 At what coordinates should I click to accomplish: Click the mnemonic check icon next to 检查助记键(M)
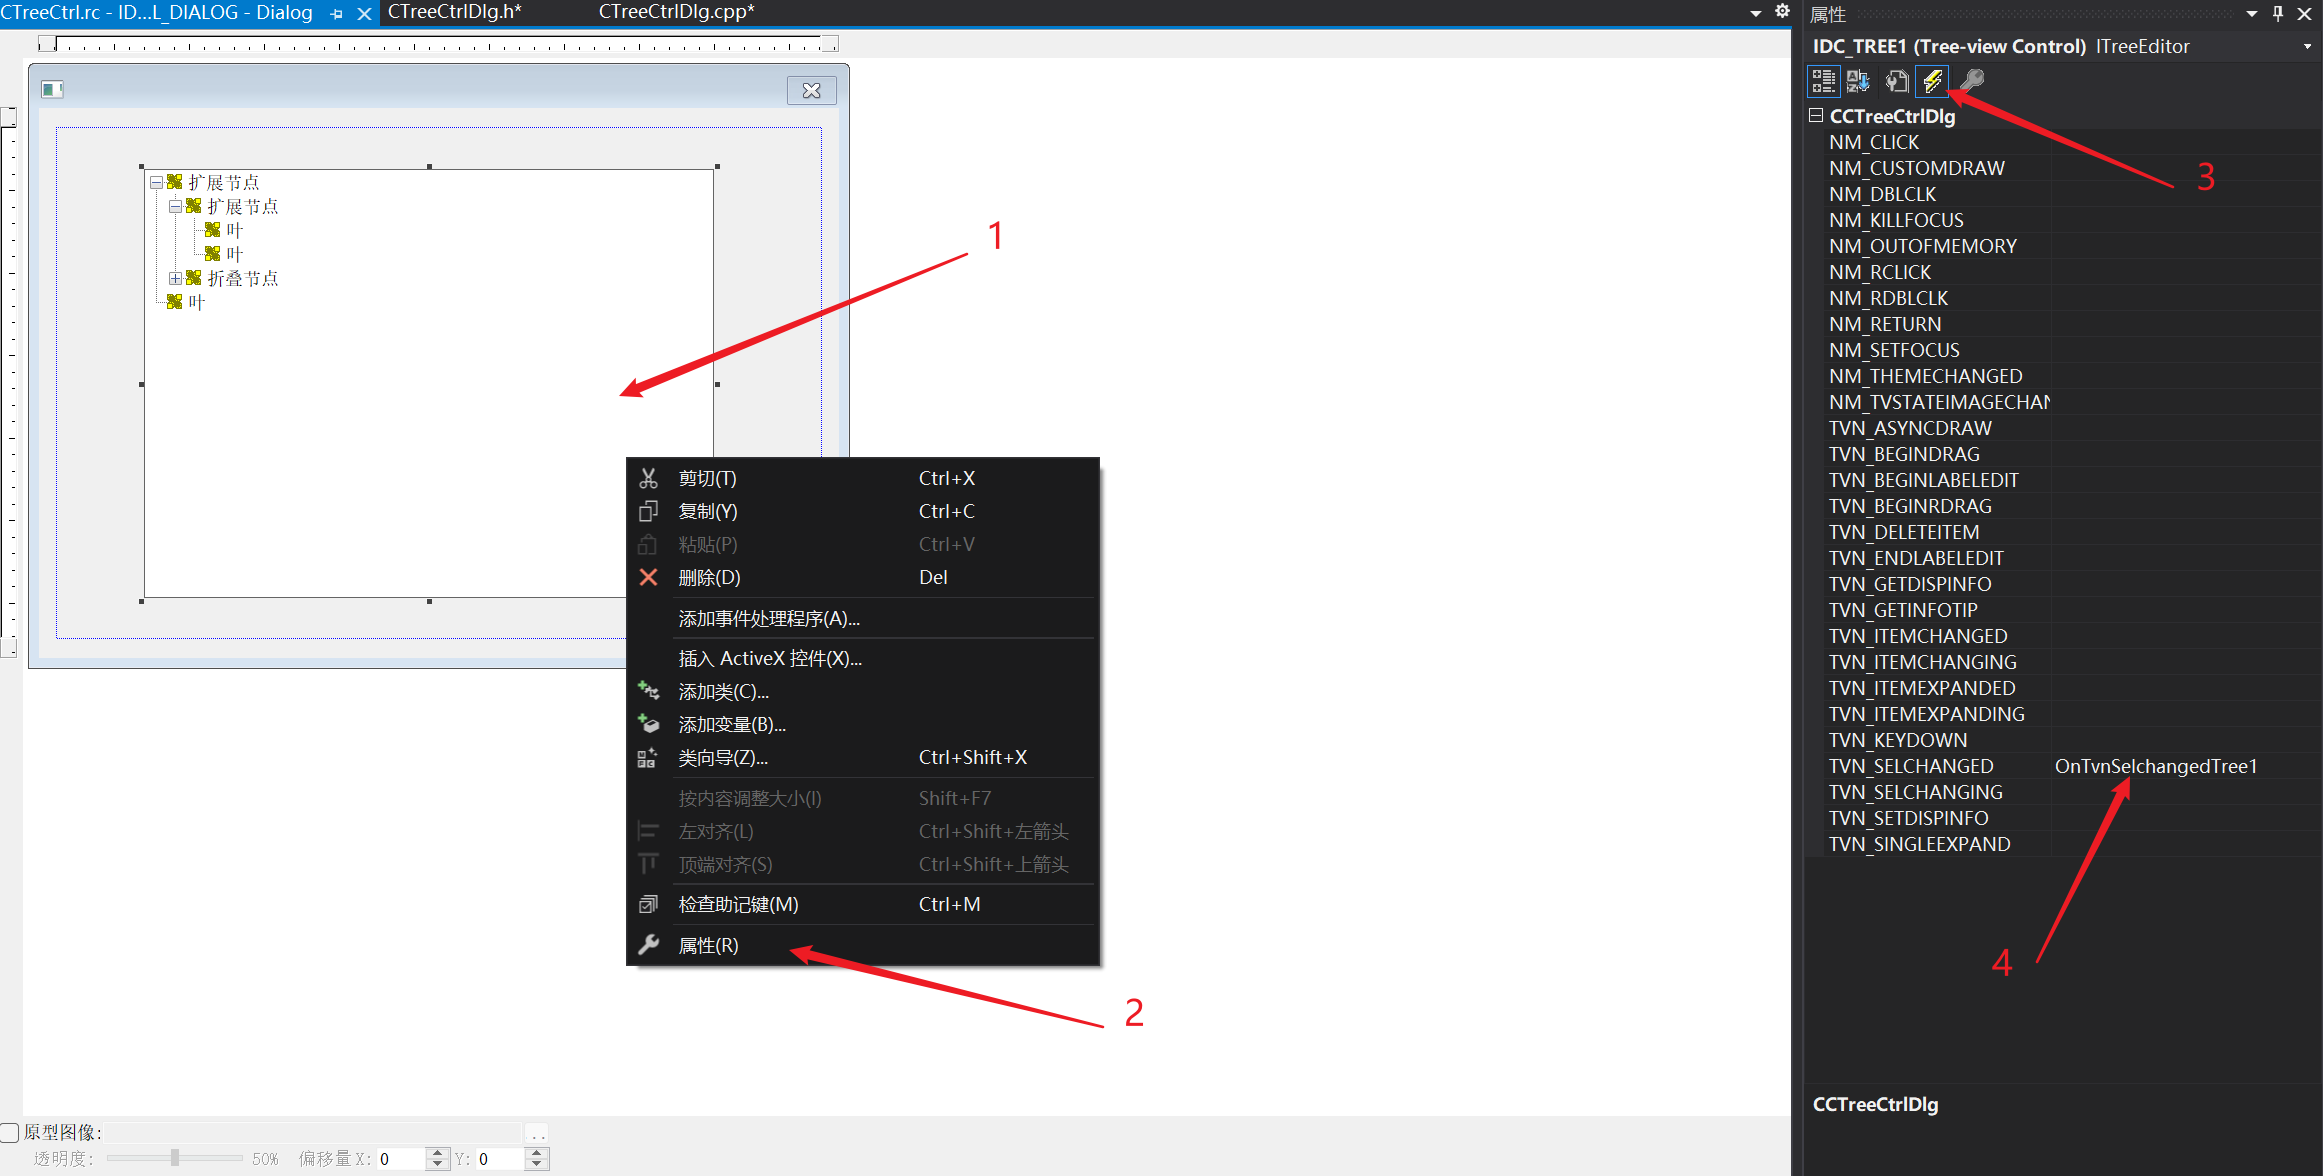pos(648,904)
